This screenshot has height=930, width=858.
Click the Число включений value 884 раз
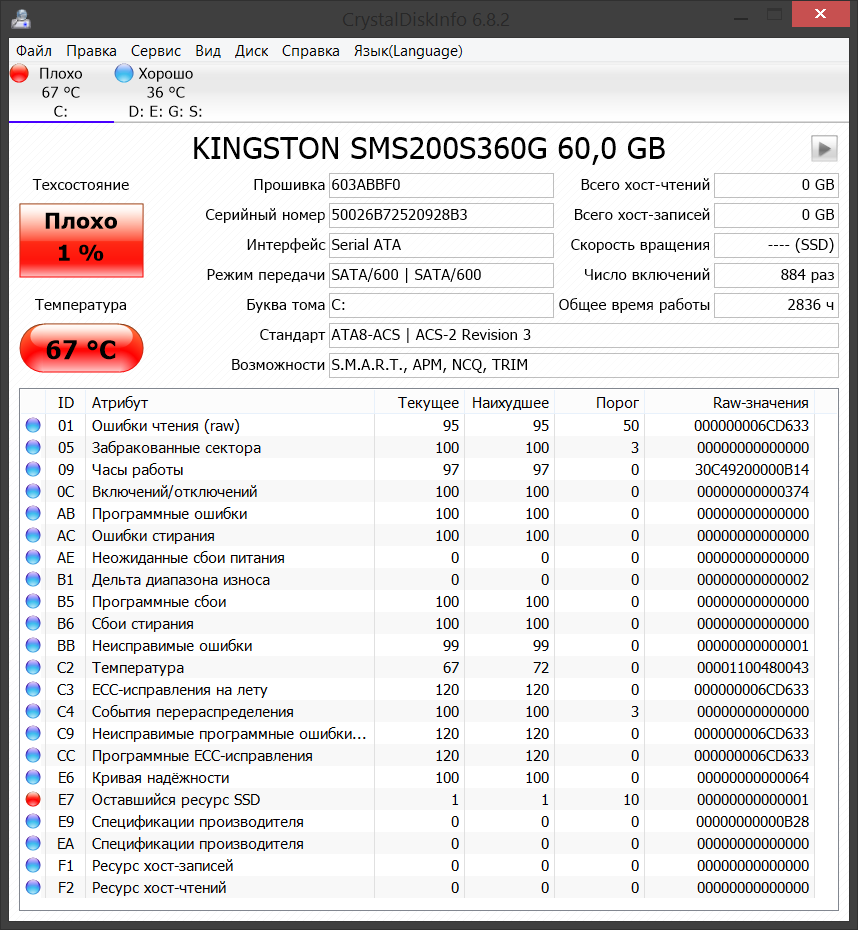click(x=776, y=275)
